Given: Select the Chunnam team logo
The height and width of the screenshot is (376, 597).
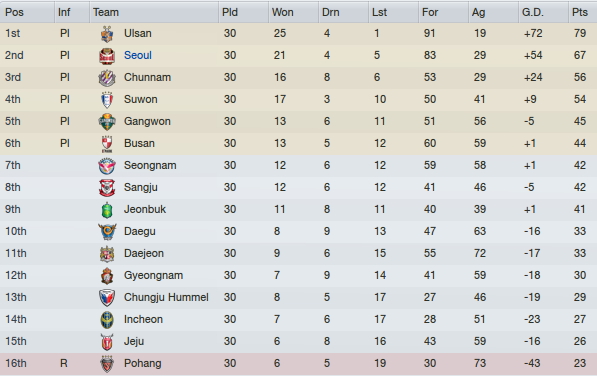Looking at the screenshot, I should 107,78.
